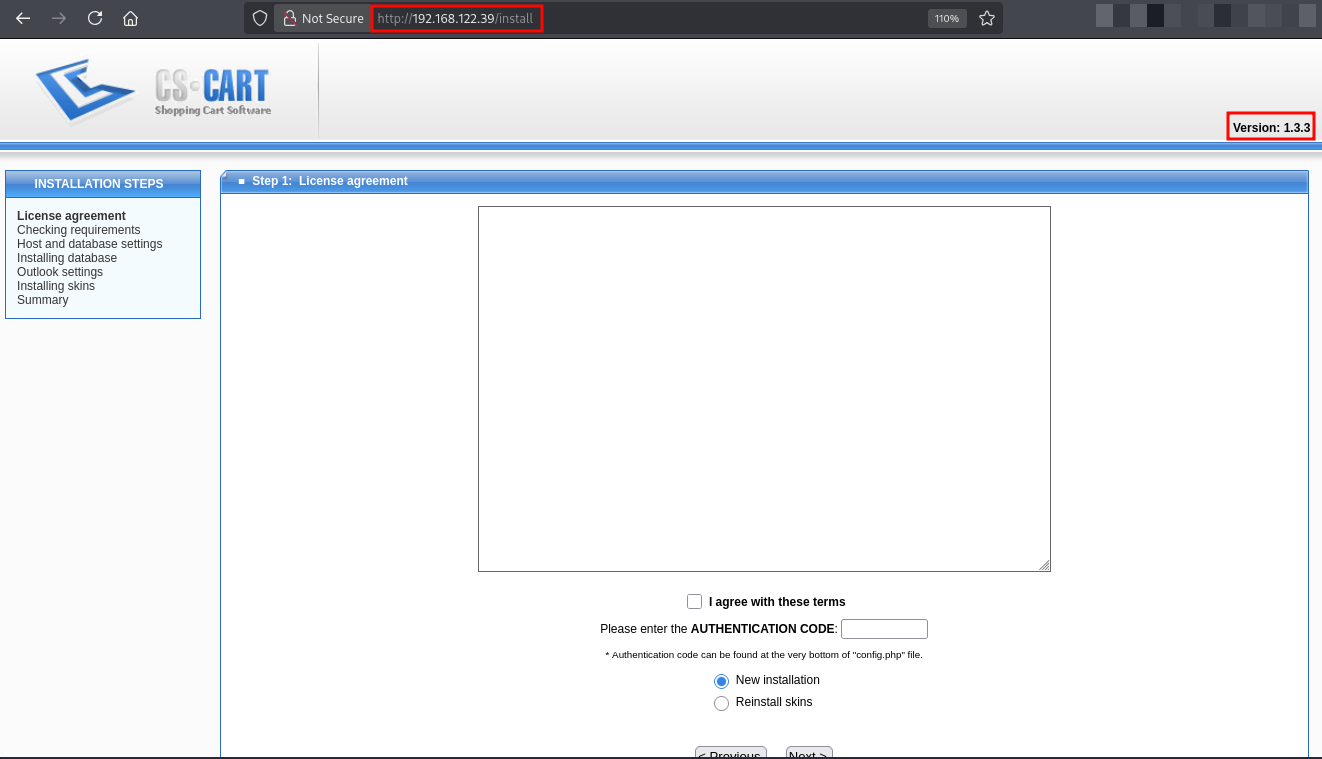Click the CS-Cart logo
Image resolution: width=1322 pixels, height=759 pixels.
point(153,91)
